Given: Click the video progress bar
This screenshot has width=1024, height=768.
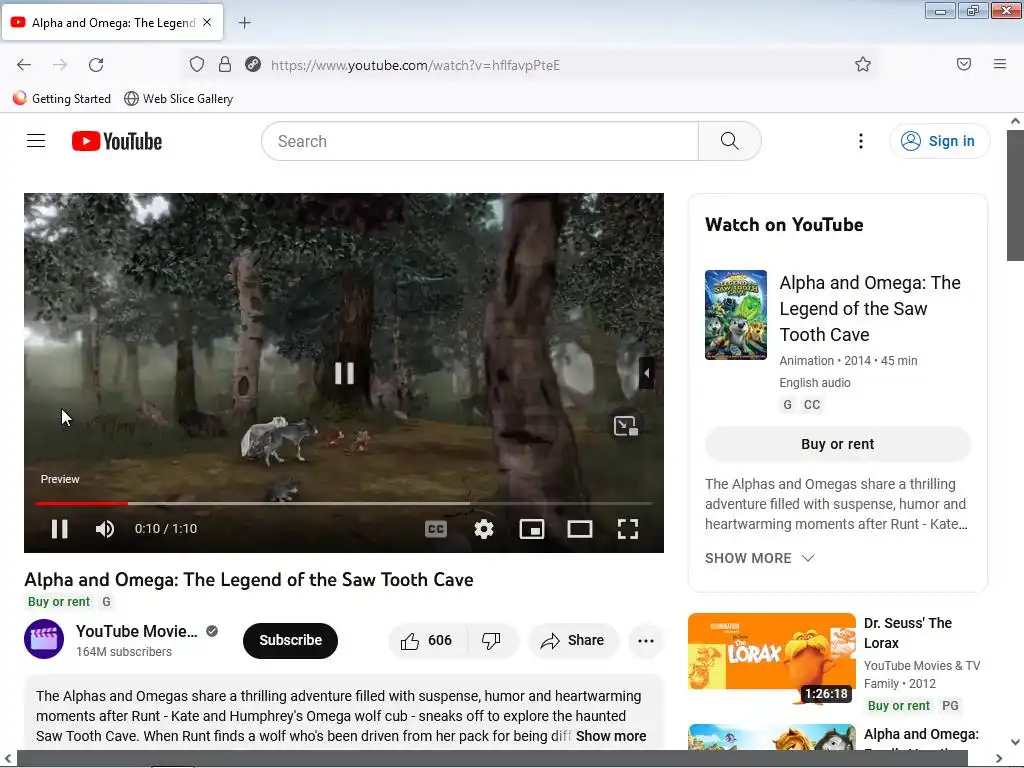Looking at the screenshot, I should coord(344,504).
